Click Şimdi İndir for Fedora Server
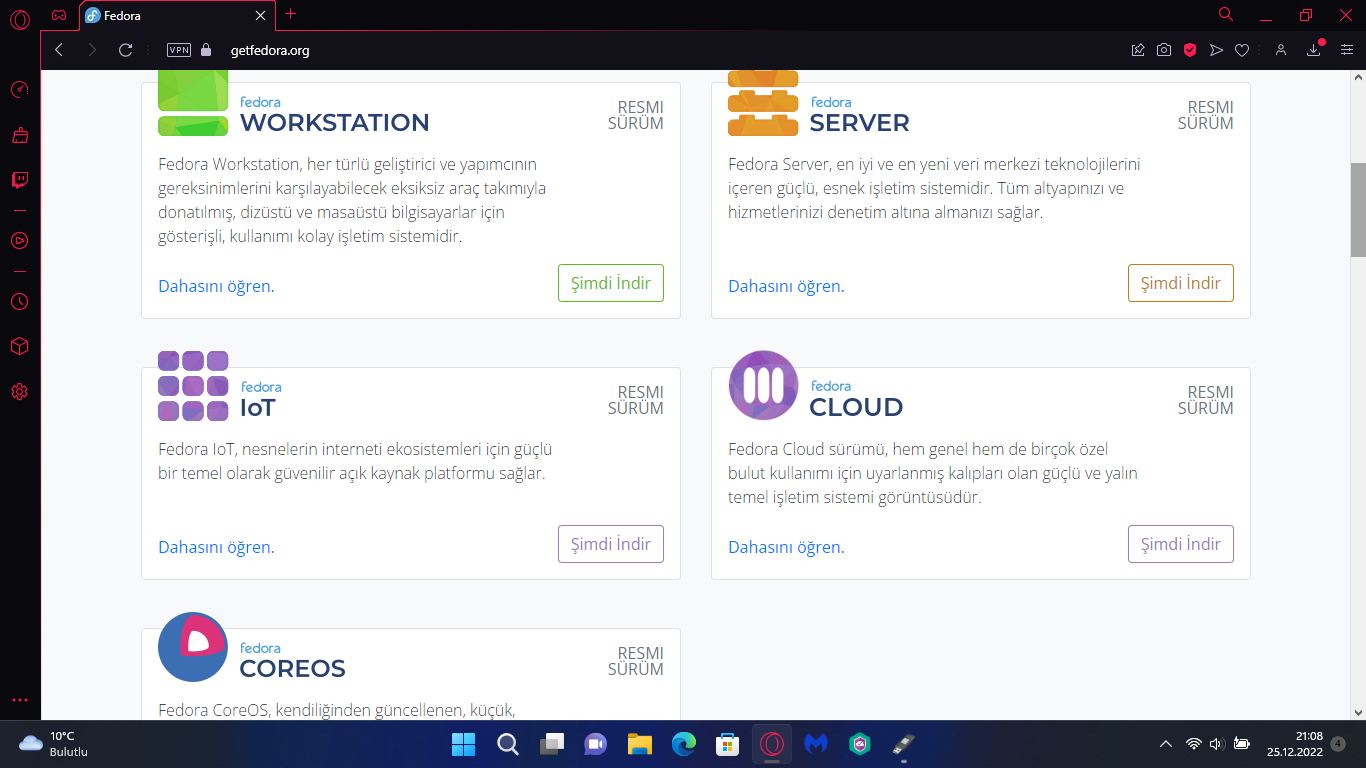This screenshot has width=1366, height=768. click(1181, 283)
